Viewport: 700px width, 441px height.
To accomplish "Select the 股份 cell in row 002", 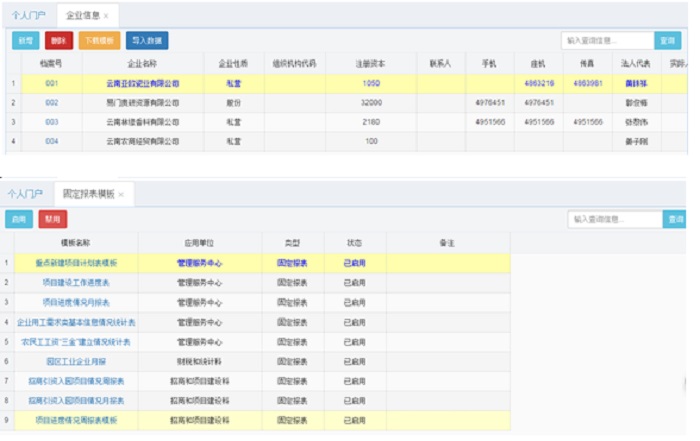I will pos(233,103).
